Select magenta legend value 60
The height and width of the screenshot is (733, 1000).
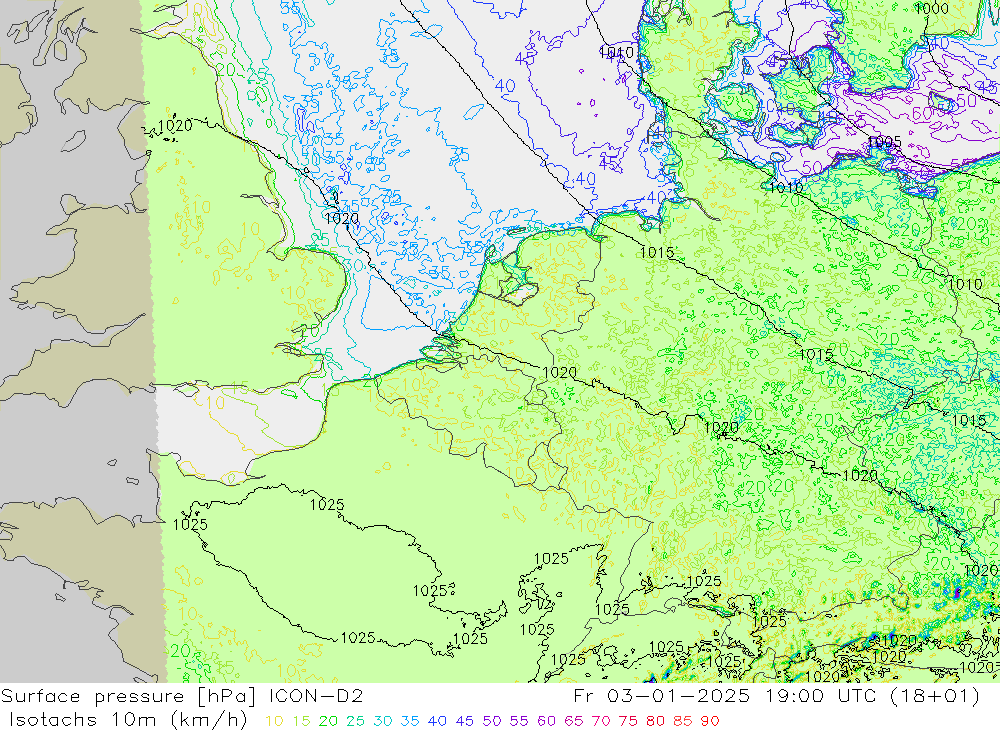click(x=546, y=721)
